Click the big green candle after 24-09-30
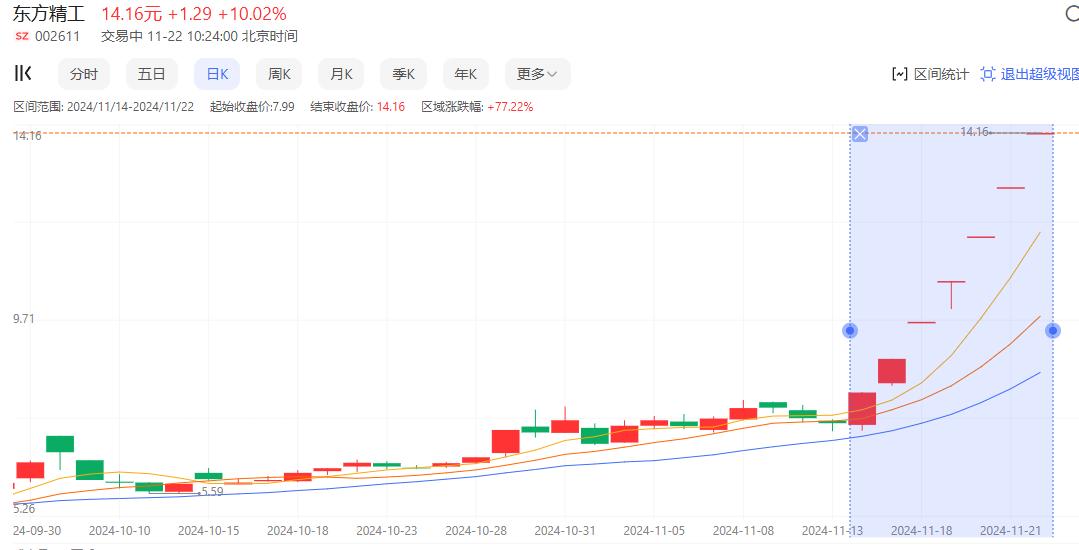The image size is (1079, 550). [60, 444]
